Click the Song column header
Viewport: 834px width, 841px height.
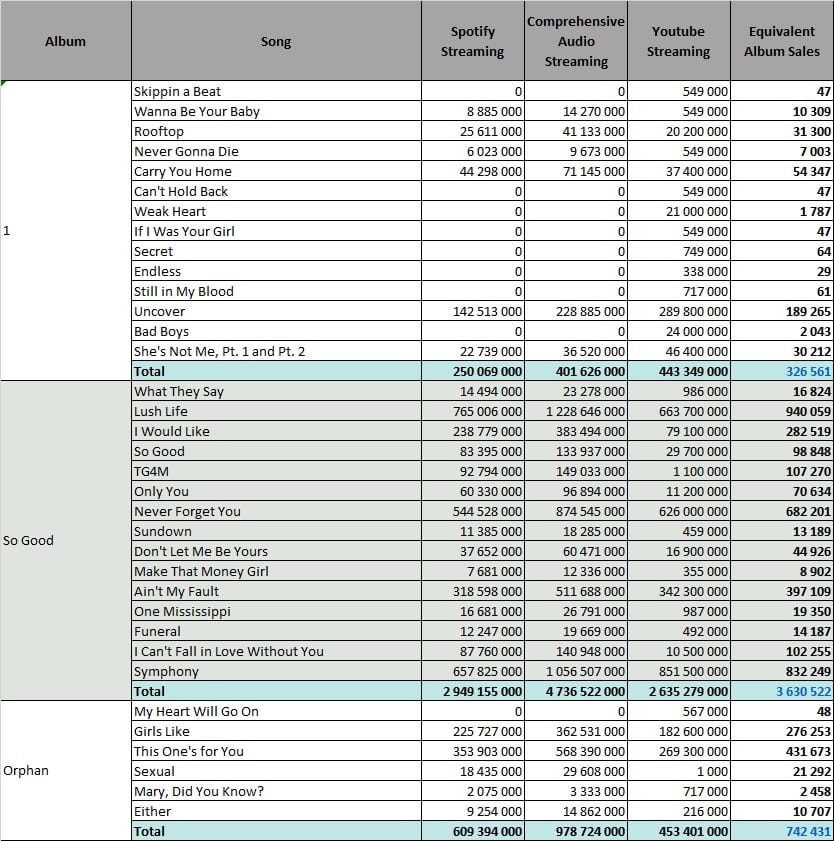(x=276, y=41)
